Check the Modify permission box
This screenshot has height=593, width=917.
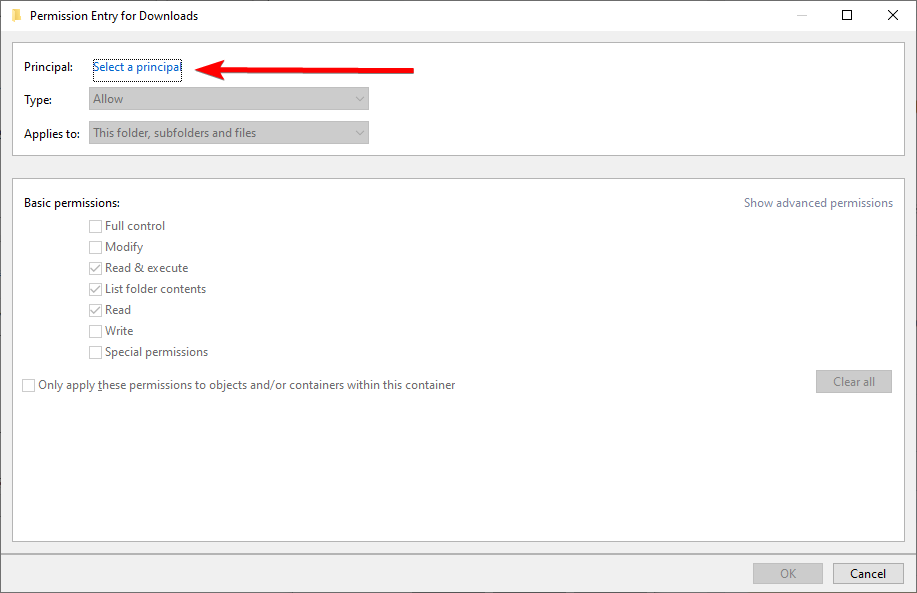pyautogui.click(x=96, y=248)
